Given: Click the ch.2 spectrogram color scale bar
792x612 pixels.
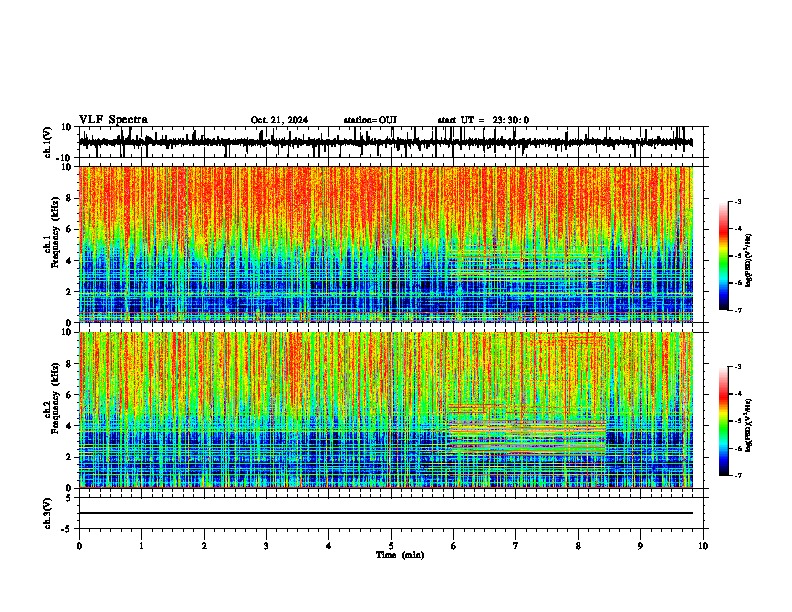Looking at the screenshot, I should tap(724, 421).
